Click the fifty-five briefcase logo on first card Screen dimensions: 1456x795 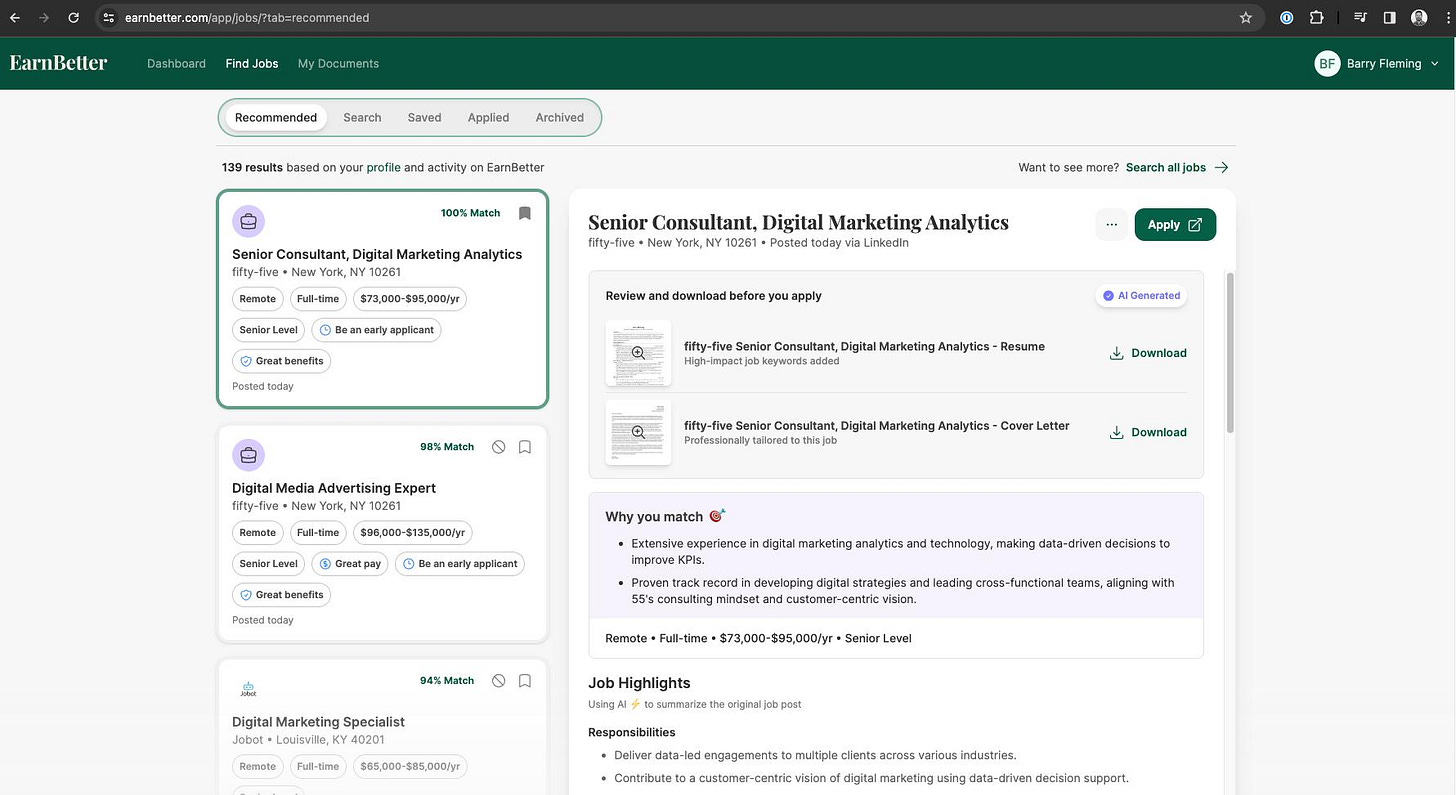point(248,221)
